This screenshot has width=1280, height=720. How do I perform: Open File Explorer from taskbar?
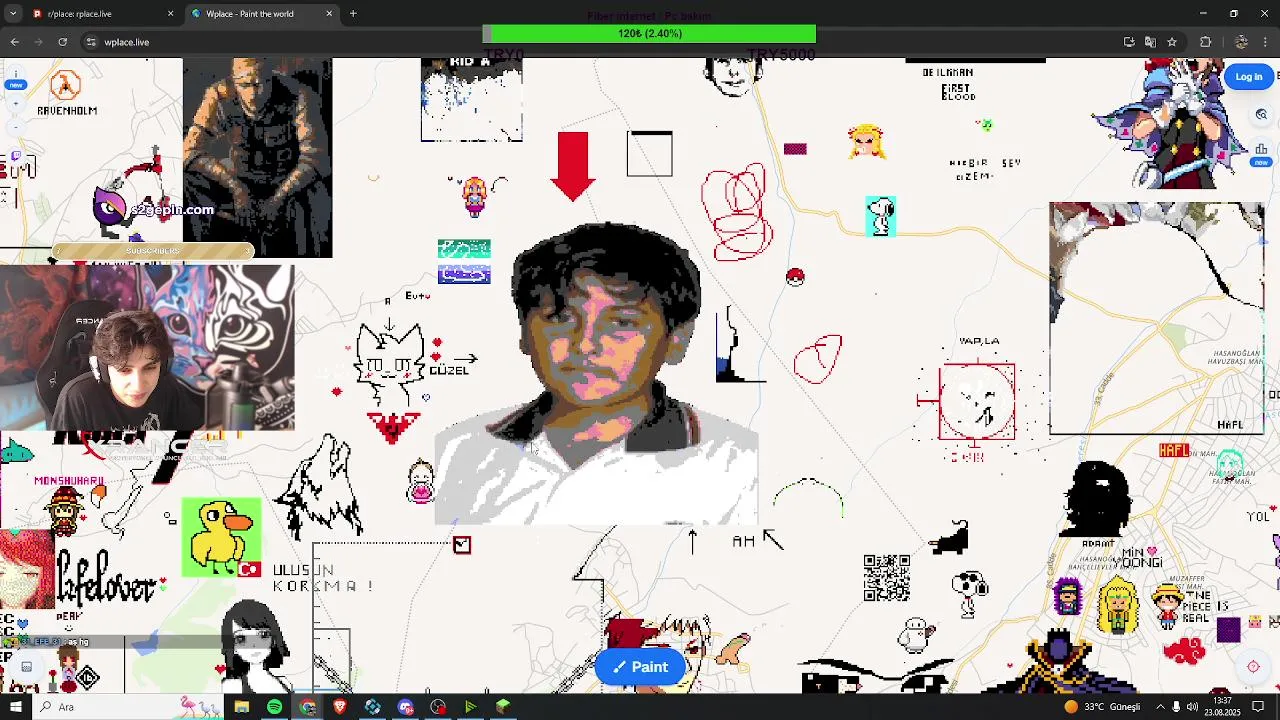[x=242, y=707]
